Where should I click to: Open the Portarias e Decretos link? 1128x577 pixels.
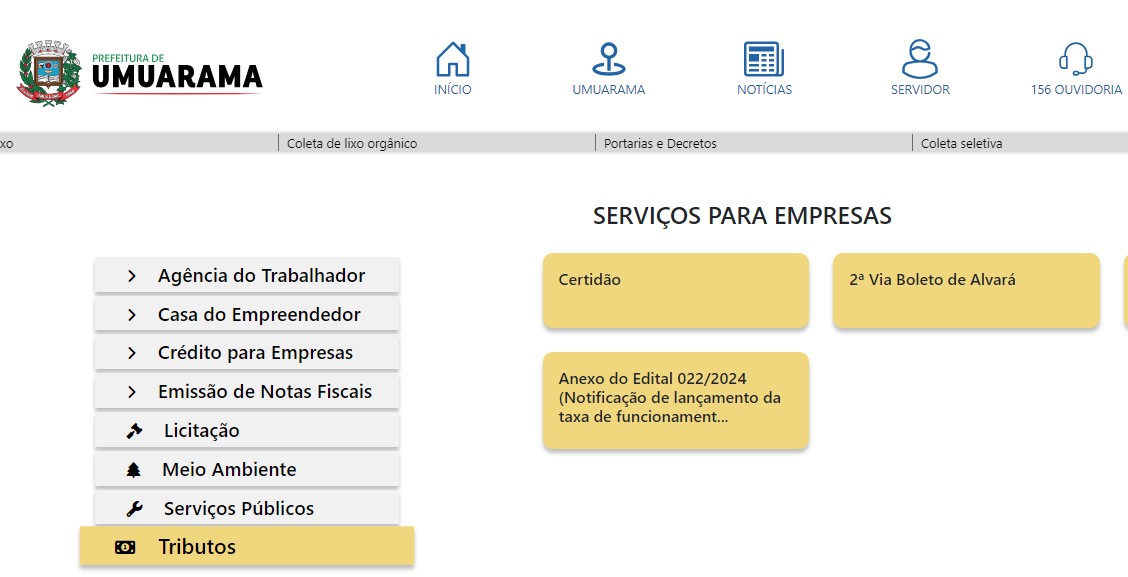[659, 143]
